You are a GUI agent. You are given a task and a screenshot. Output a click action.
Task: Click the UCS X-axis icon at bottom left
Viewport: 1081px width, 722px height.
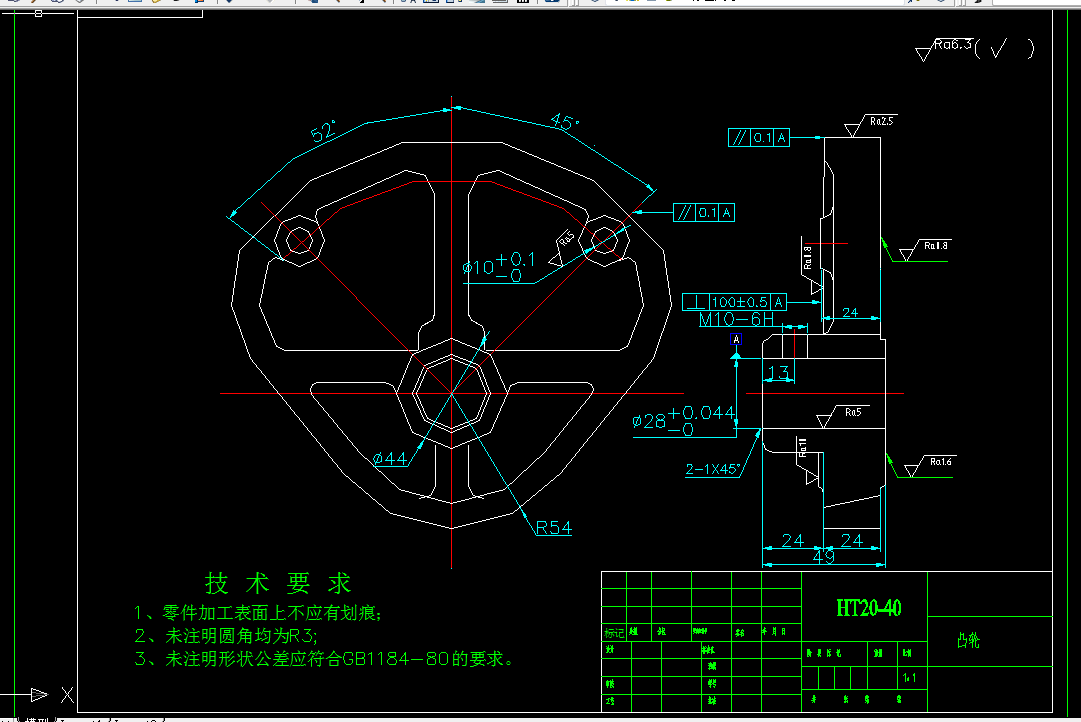[40, 693]
